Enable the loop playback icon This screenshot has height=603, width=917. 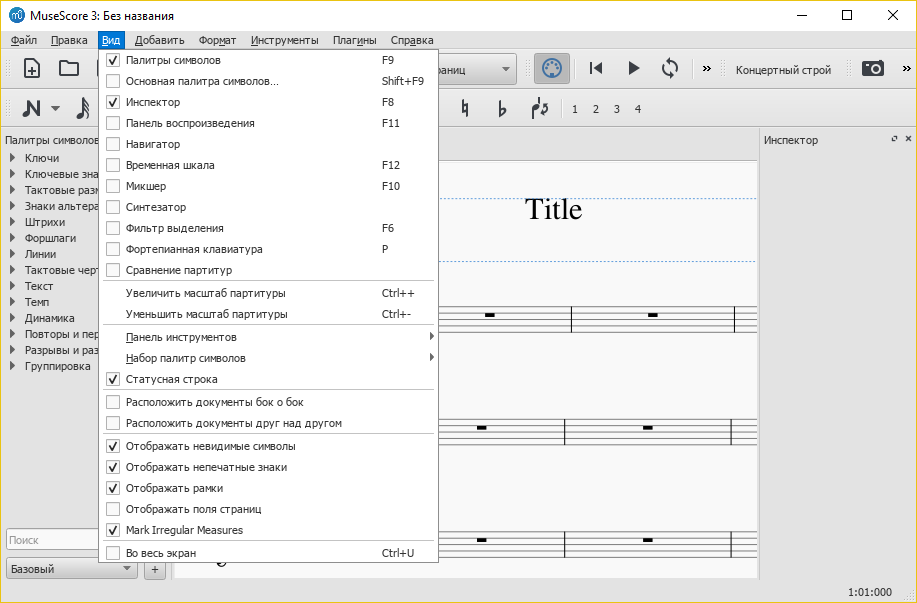pyautogui.click(x=670, y=69)
